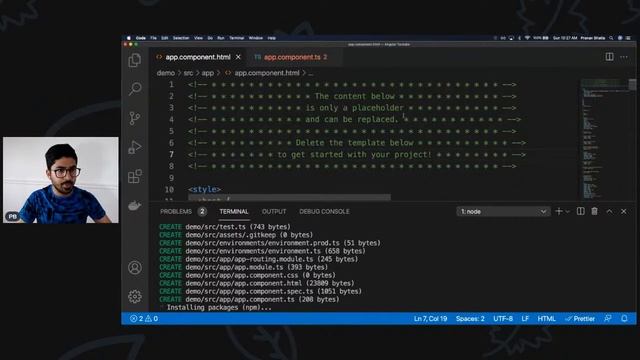Select the TERMINAL panel tab

pyautogui.click(x=234, y=211)
